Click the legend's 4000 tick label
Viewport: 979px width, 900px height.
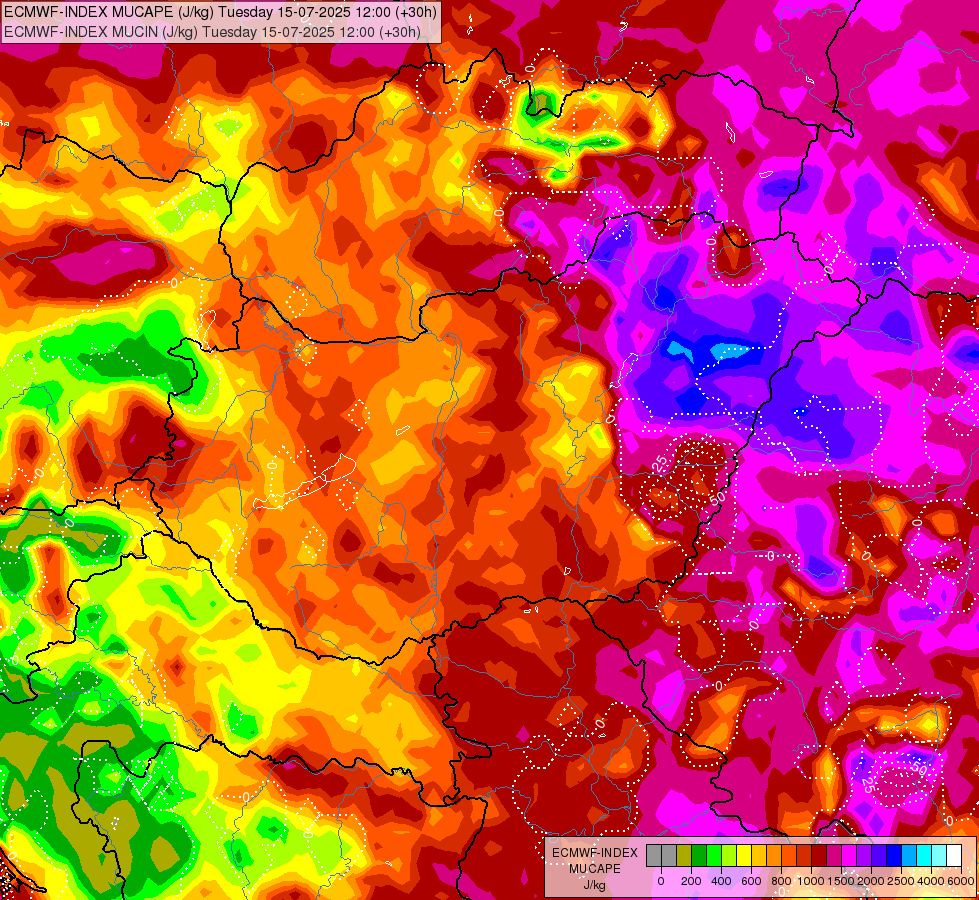pos(931,881)
